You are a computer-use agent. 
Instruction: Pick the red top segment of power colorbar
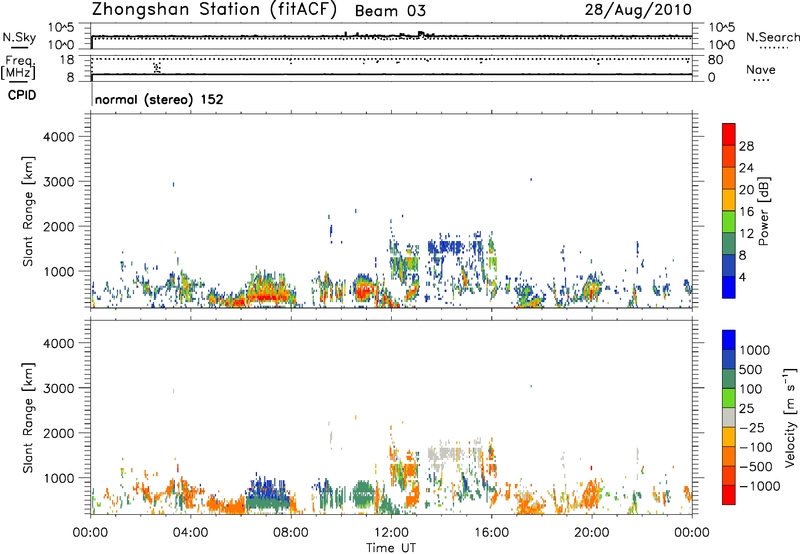click(729, 134)
